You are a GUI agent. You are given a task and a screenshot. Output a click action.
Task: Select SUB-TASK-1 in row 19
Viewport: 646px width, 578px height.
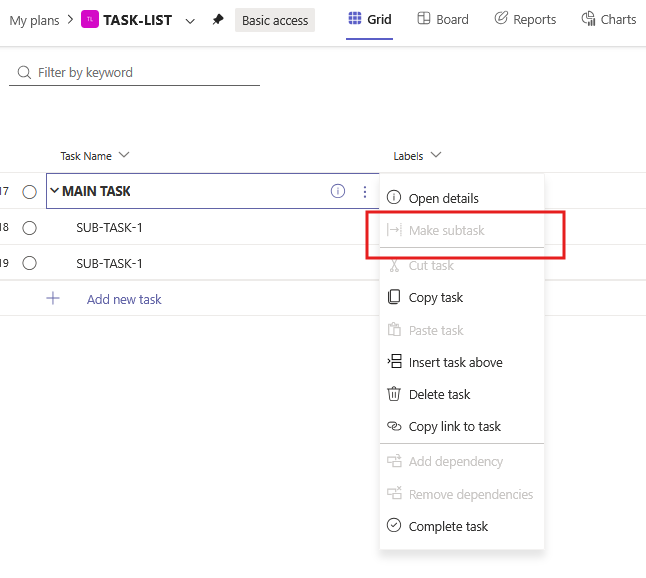click(x=109, y=263)
